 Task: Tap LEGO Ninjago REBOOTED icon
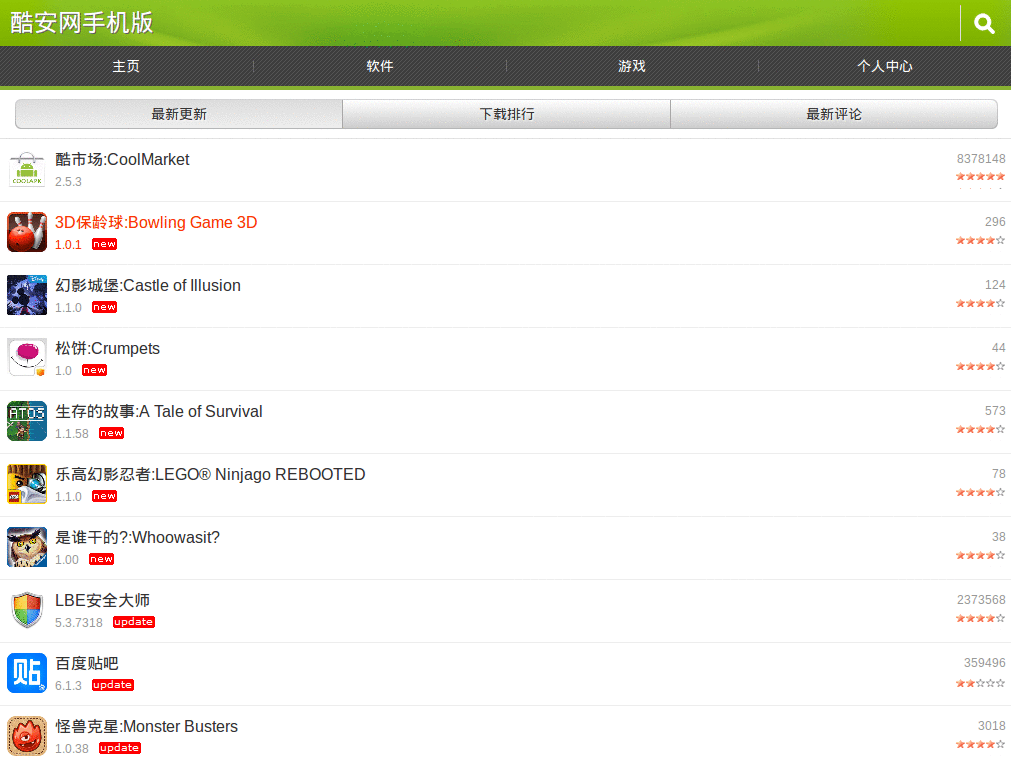[27, 484]
